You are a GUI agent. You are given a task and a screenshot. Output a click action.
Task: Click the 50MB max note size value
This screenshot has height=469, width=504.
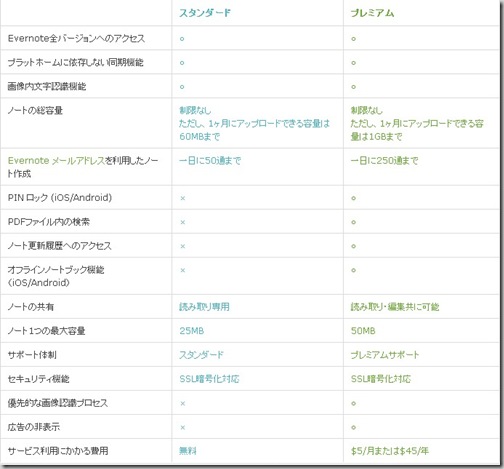pyautogui.click(x=363, y=331)
